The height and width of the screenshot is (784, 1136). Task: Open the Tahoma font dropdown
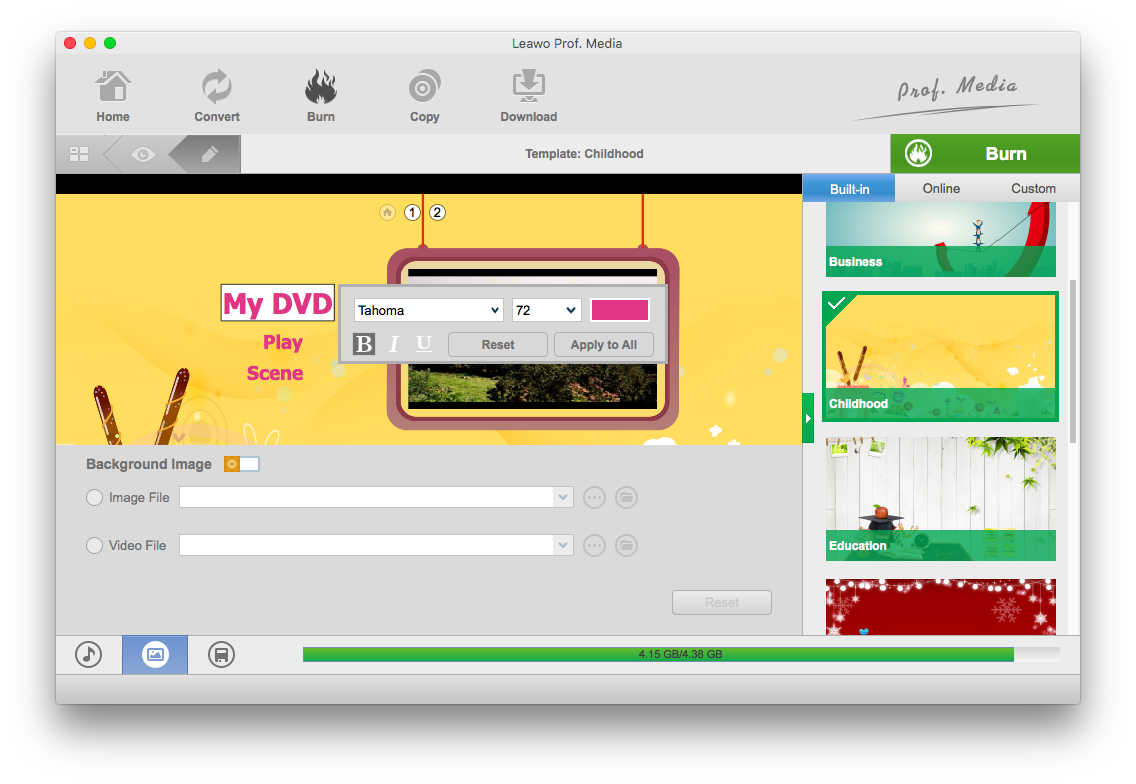click(x=428, y=310)
